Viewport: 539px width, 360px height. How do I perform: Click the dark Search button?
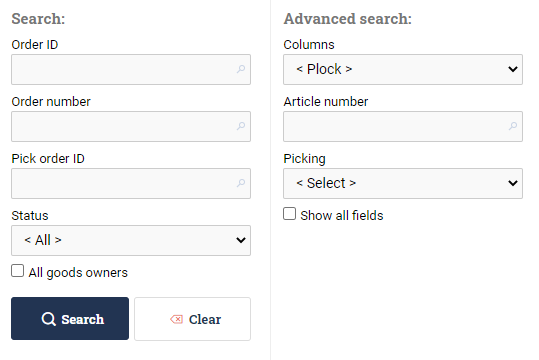(x=70, y=319)
